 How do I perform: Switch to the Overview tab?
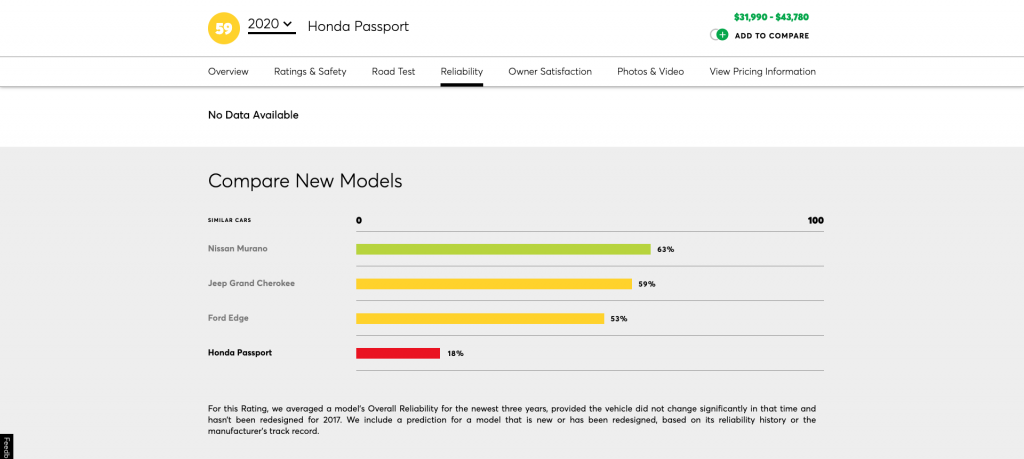[x=228, y=72]
